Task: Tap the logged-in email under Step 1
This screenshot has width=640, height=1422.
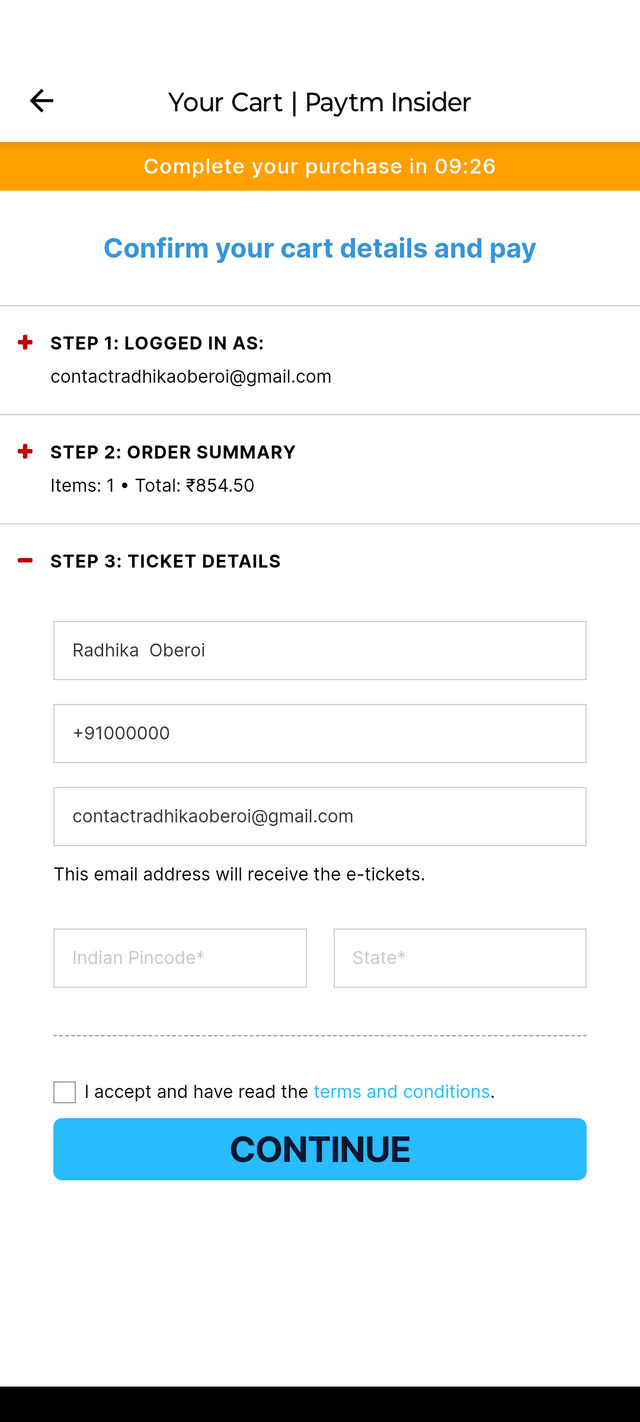Action: point(191,377)
